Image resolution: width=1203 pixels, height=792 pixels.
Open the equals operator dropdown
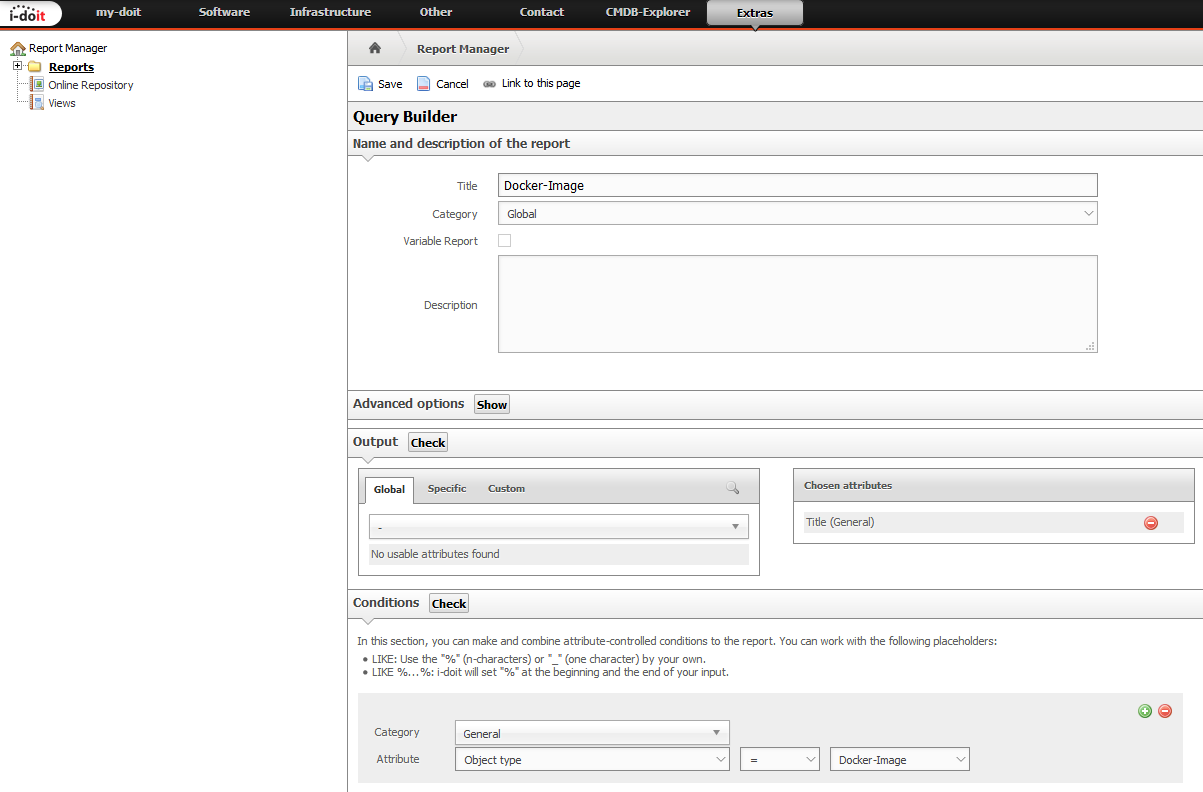point(780,760)
